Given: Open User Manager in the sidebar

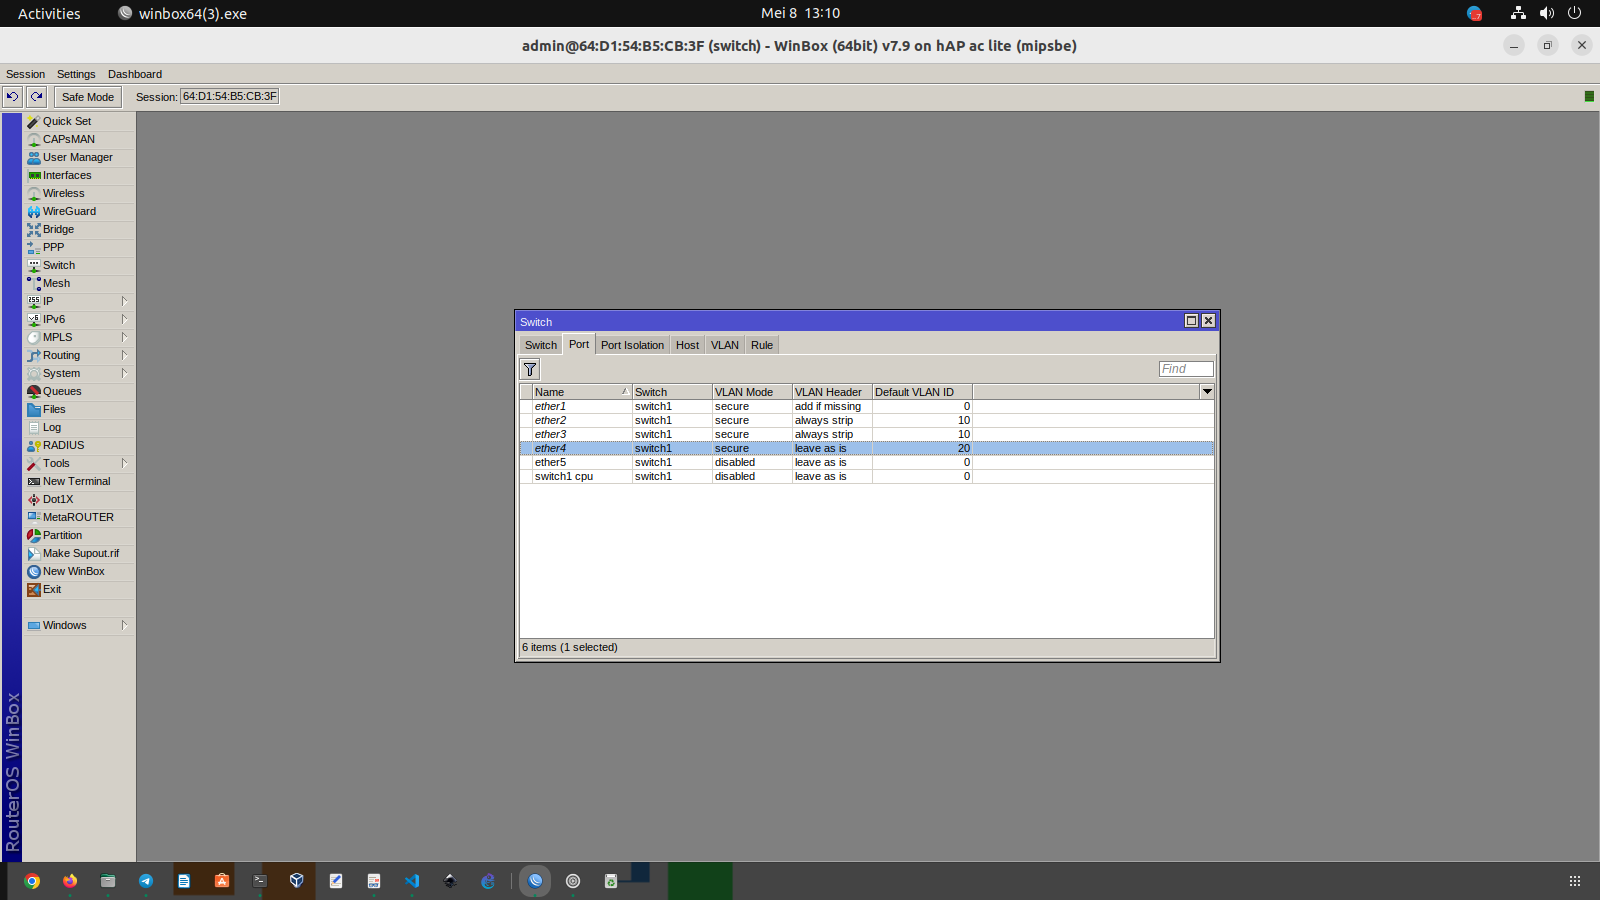Looking at the screenshot, I should pyautogui.click(x=79, y=157).
